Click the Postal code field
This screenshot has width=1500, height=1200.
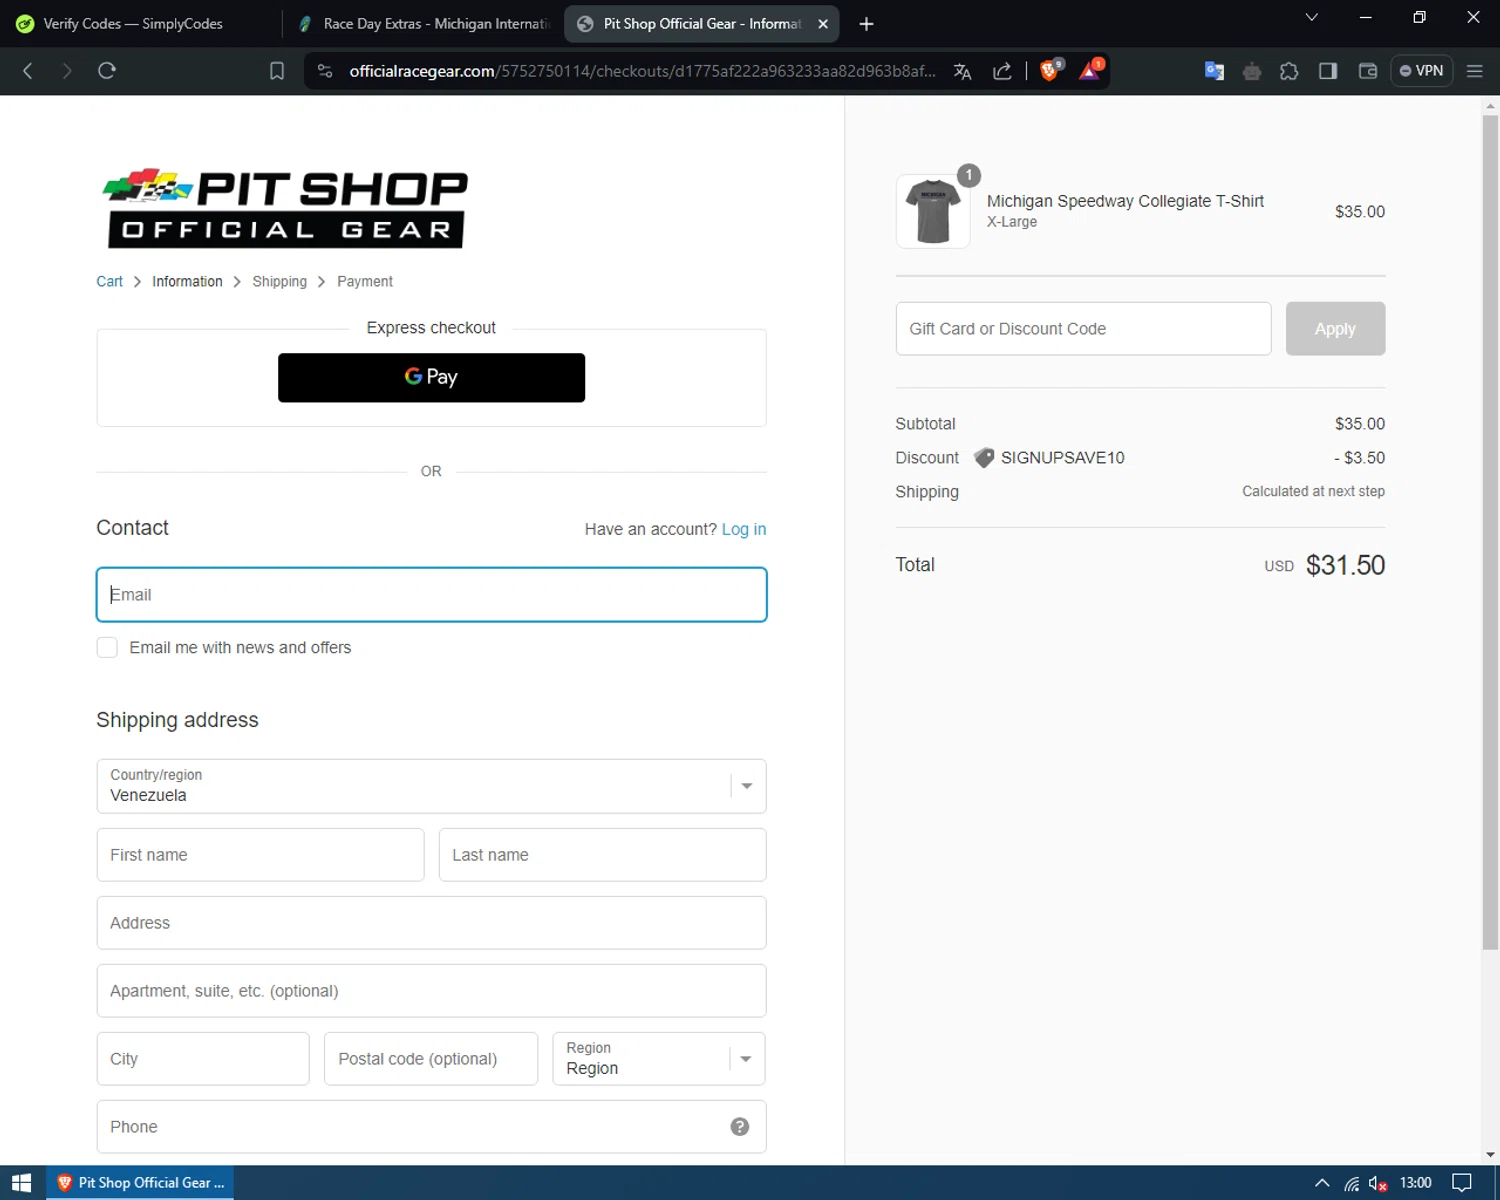(x=431, y=1059)
